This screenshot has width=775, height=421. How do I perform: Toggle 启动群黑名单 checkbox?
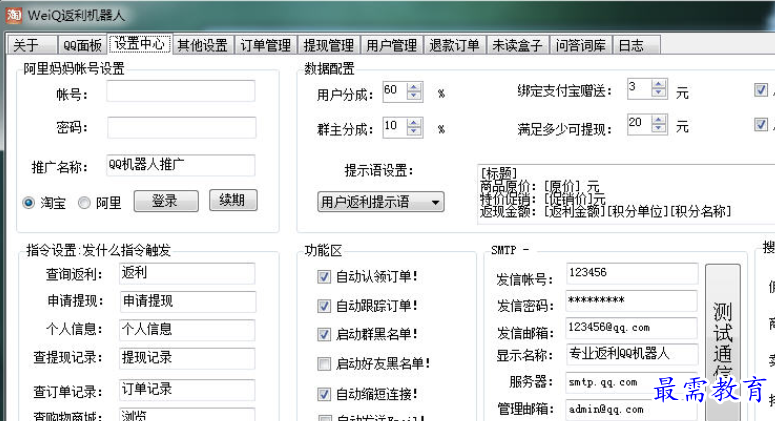point(324,335)
